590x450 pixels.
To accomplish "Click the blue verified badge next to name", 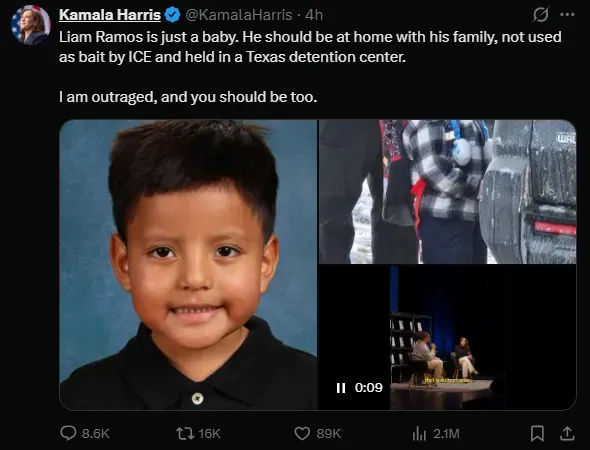I will 173,15.
